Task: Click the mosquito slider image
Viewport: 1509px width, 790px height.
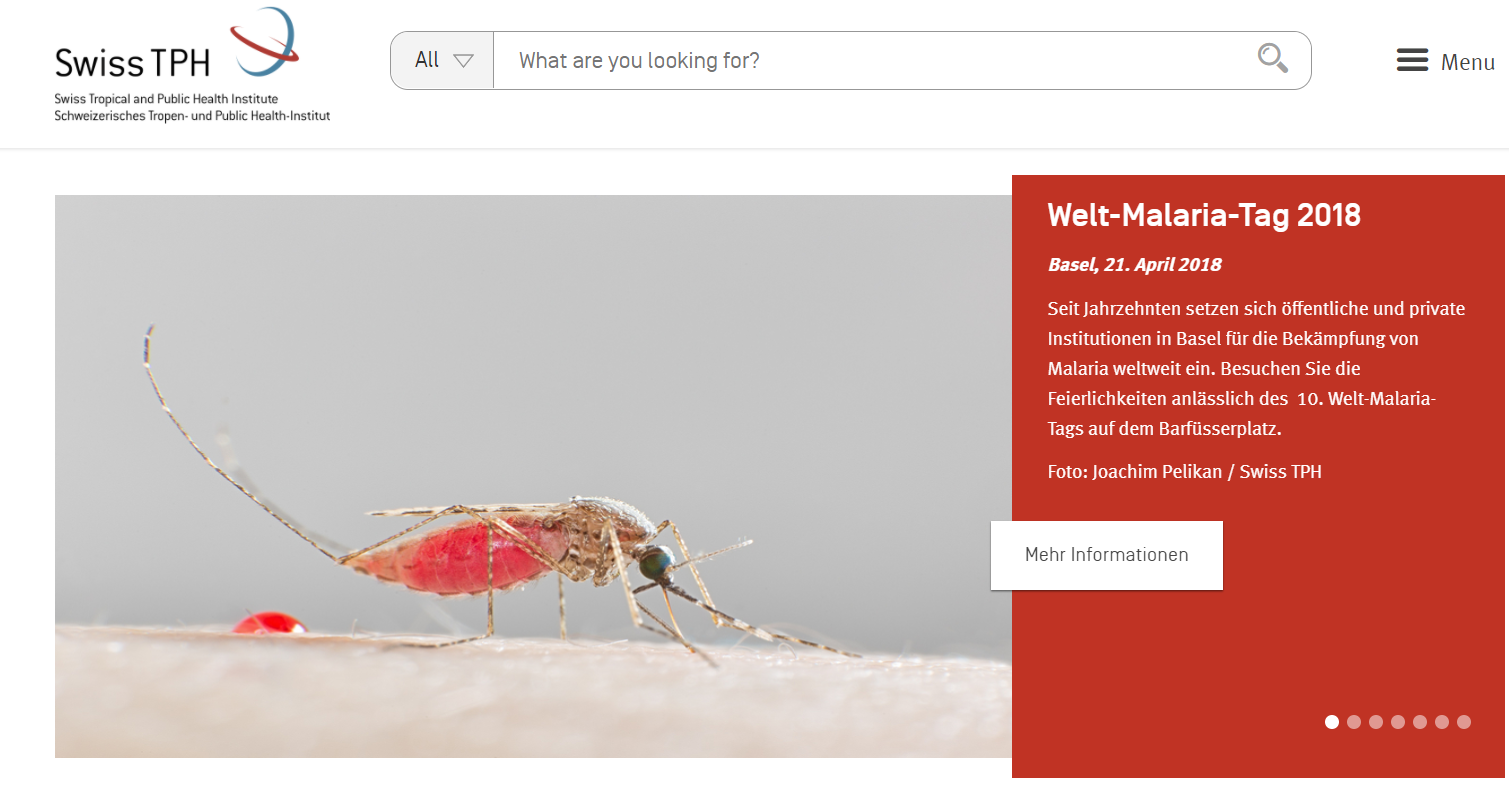Action: point(533,476)
